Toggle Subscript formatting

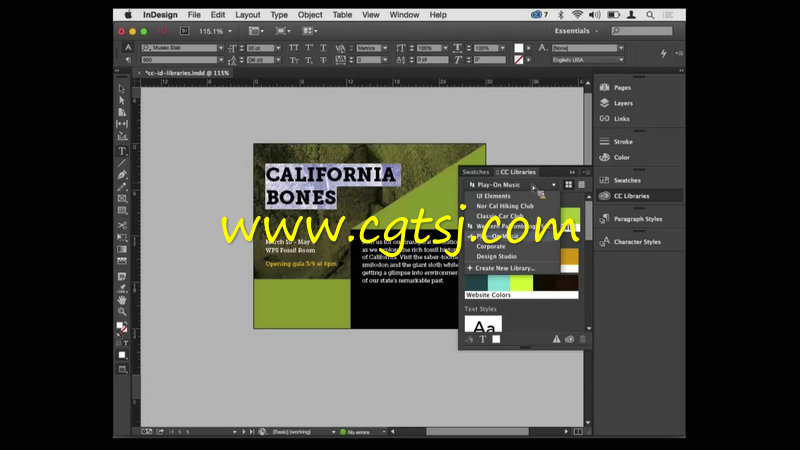tap(309, 60)
